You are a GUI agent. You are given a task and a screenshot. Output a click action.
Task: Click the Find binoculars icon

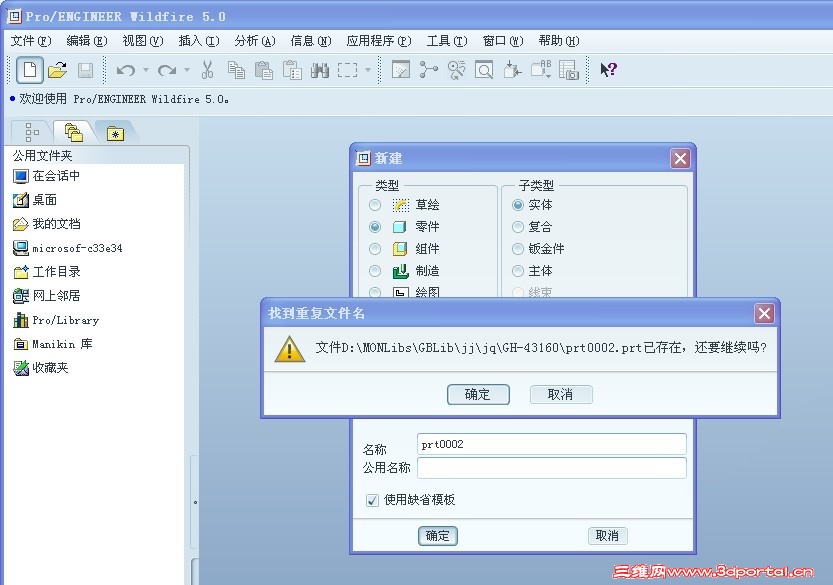coord(320,70)
